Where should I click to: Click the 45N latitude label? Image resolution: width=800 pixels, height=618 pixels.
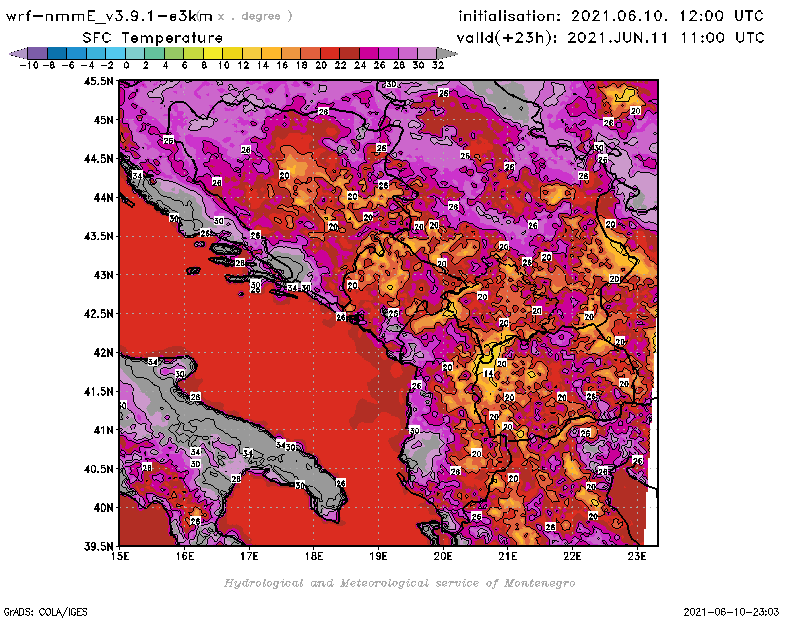pos(103,119)
